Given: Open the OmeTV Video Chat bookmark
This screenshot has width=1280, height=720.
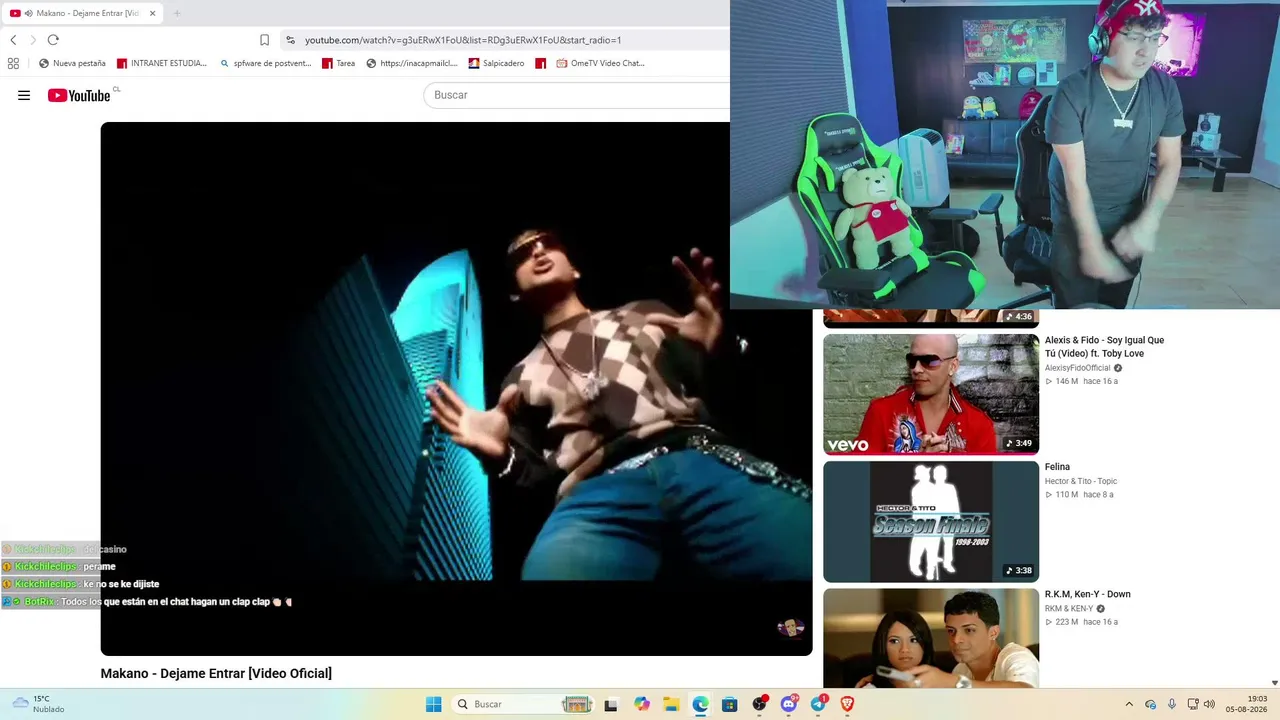Looking at the screenshot, I should (x=600, y=63).
